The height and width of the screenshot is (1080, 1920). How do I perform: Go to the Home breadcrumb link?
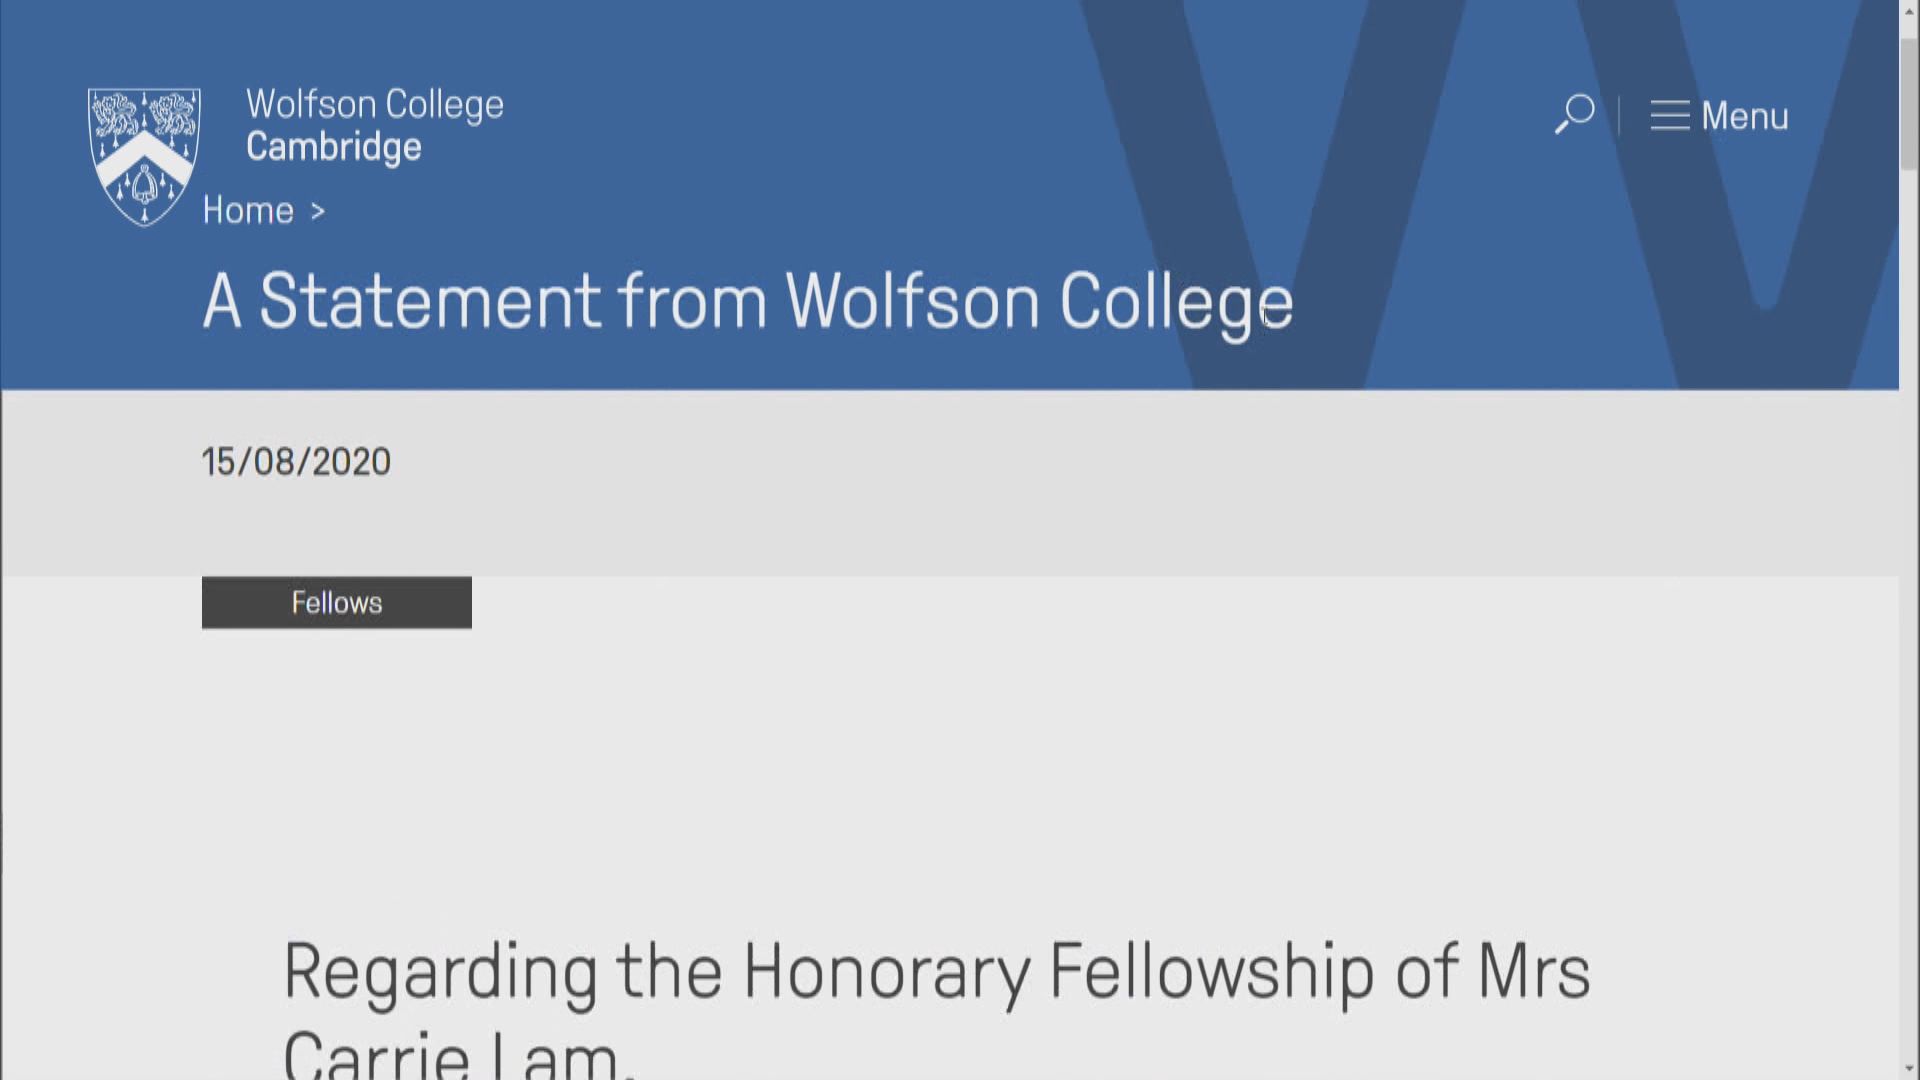pyautogui.click(x=248, y=211)
